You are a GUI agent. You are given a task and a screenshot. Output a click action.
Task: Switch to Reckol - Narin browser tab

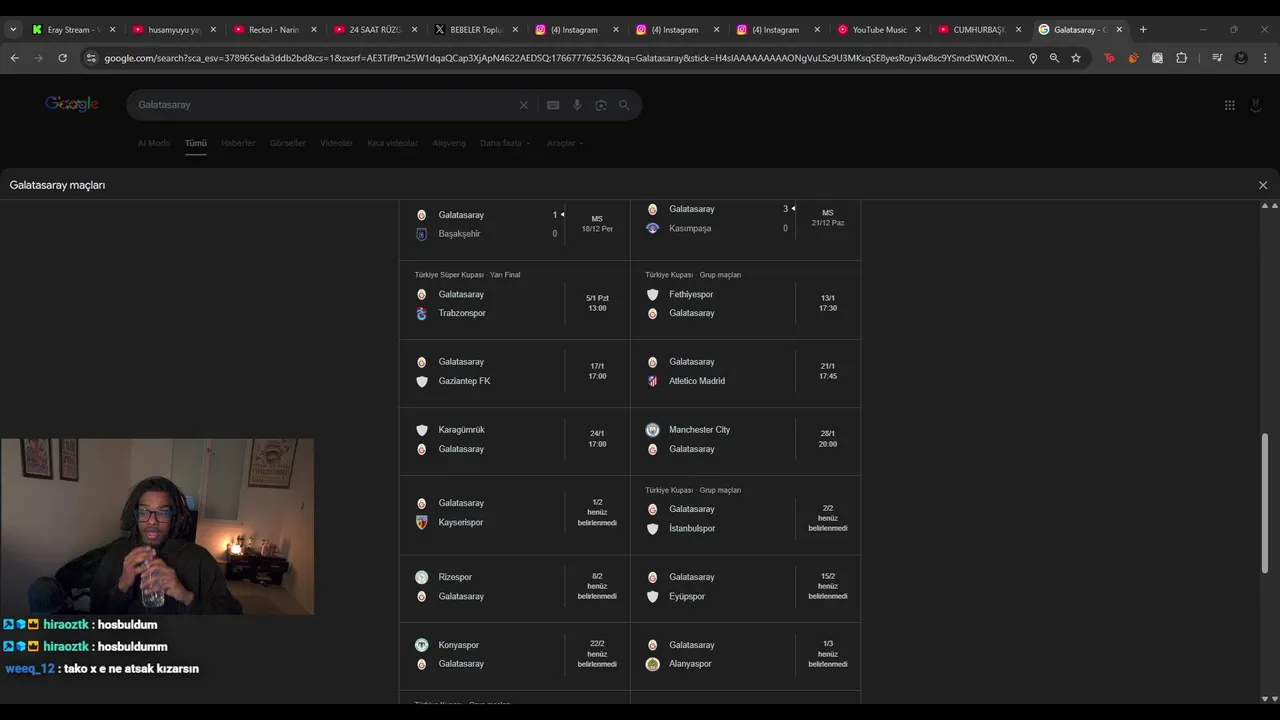[x=273, y=29]
